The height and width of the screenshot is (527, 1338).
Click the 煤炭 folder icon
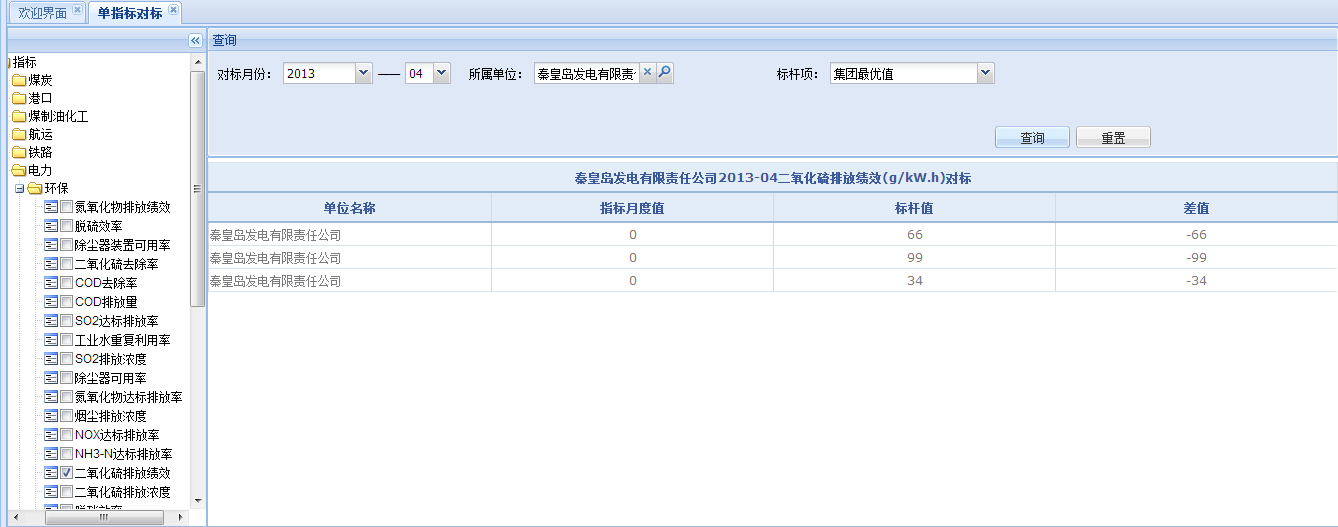coord(19,80)
